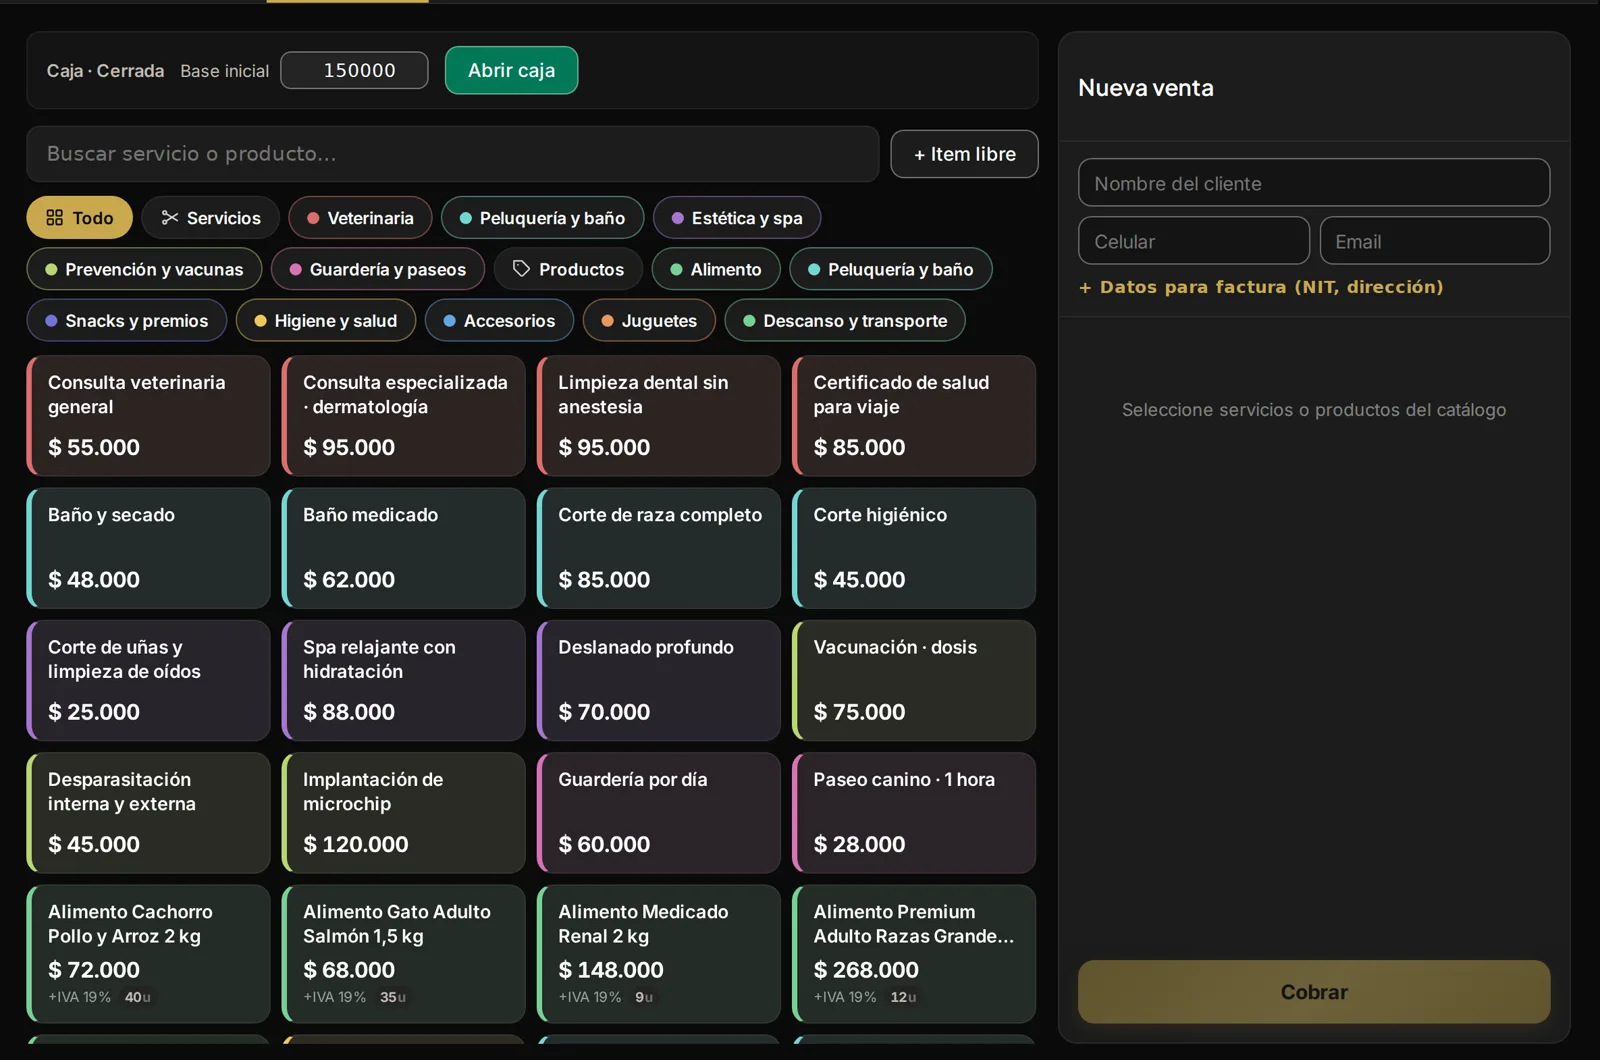
Task: Open Descanso y transporte category
Action: coord(845,321)
